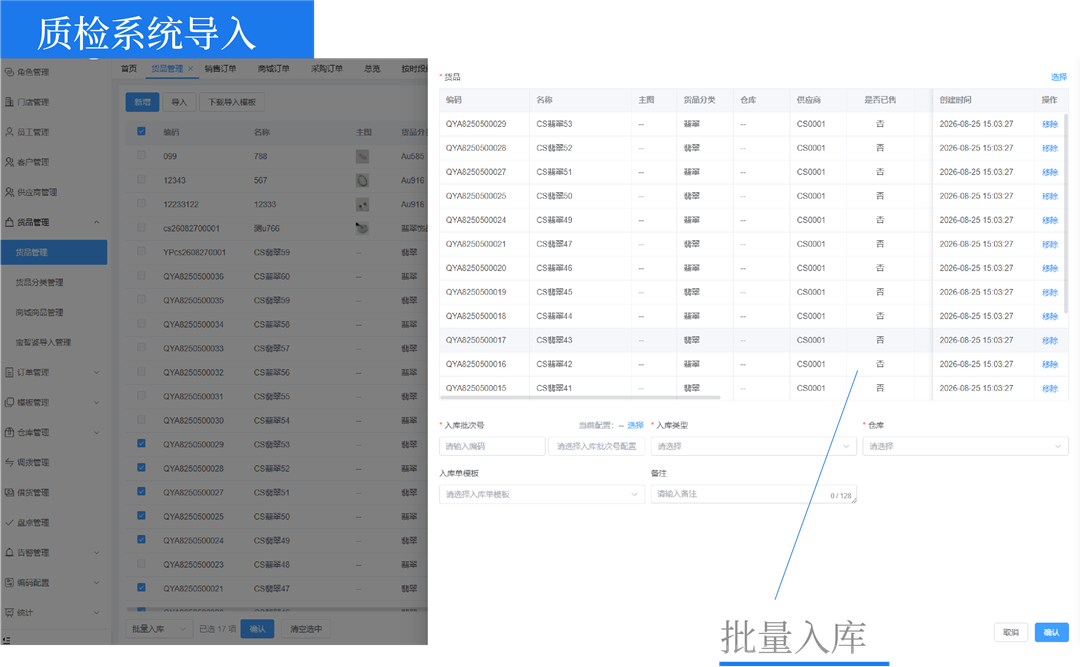Click the 编码配置 sidebar icon
Viewport: 1080px width, 667px height.
coord(9,582)
